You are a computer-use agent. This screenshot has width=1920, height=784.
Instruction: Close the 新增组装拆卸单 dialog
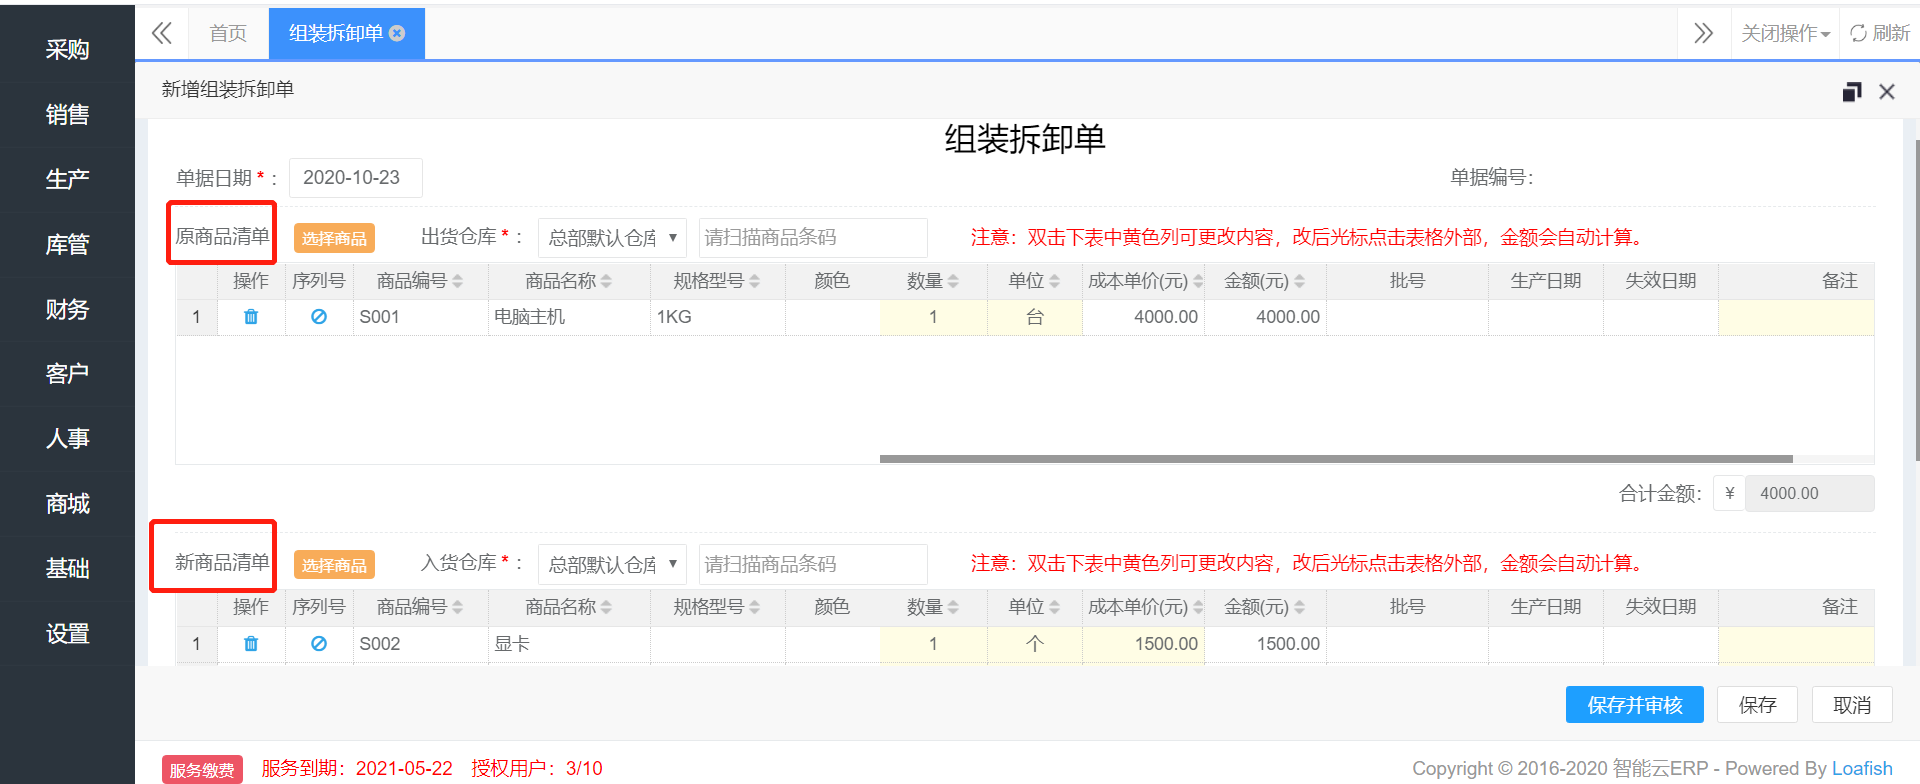pyautogui.click(x=1887, y=92)
